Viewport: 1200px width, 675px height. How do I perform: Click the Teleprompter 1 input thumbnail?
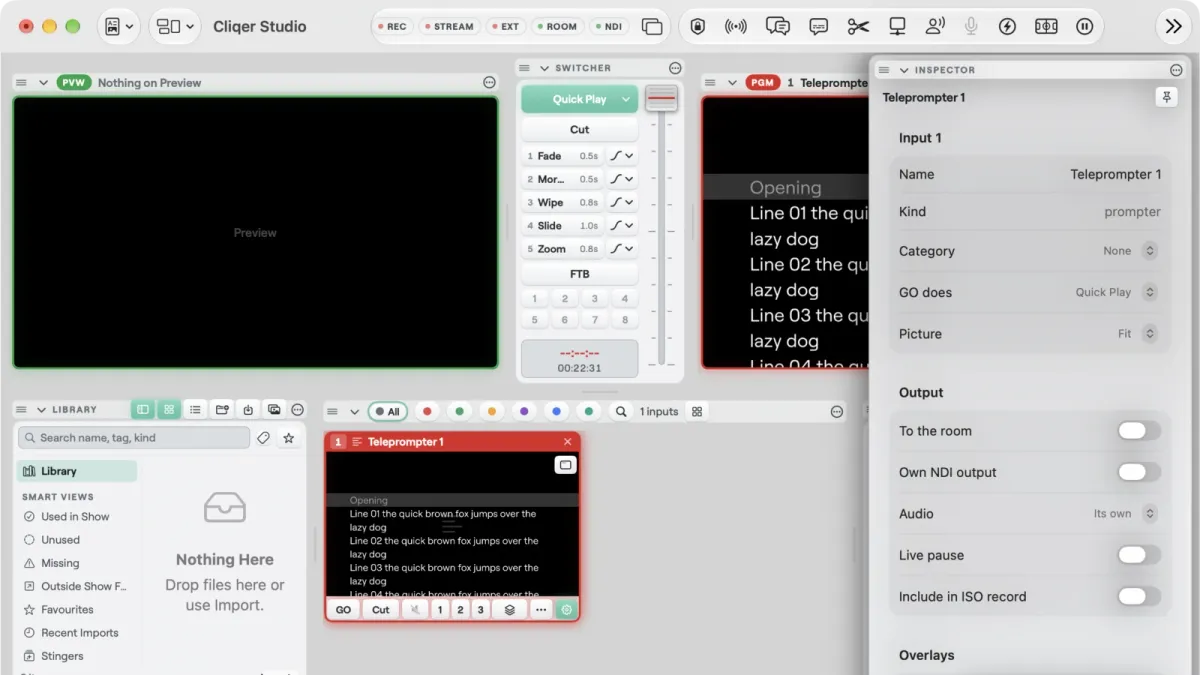[x=452, y=523]
